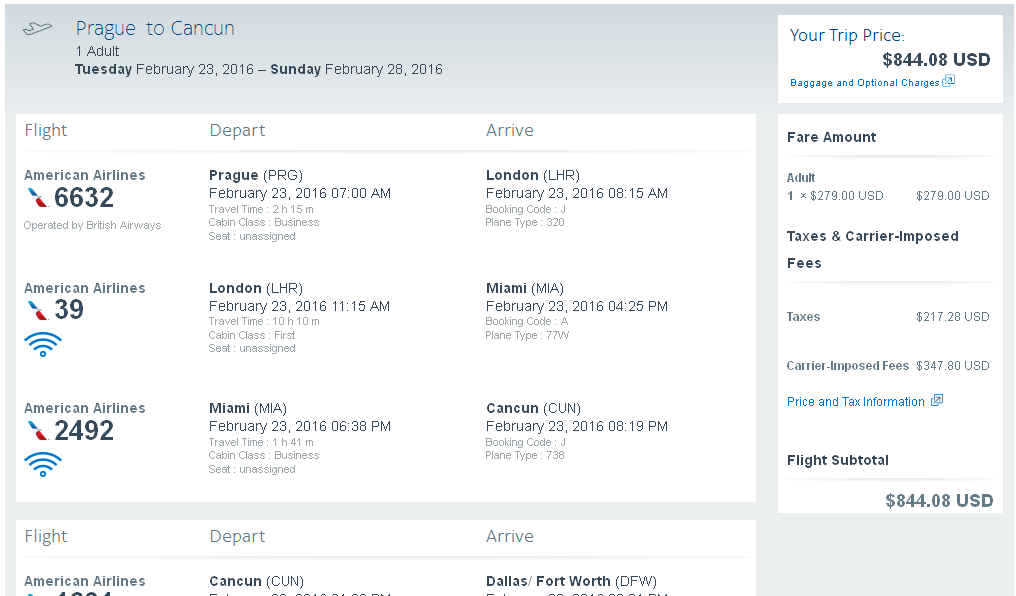Open the Price and Tax Information link
1016x596 pixels.
click(855, 402)
